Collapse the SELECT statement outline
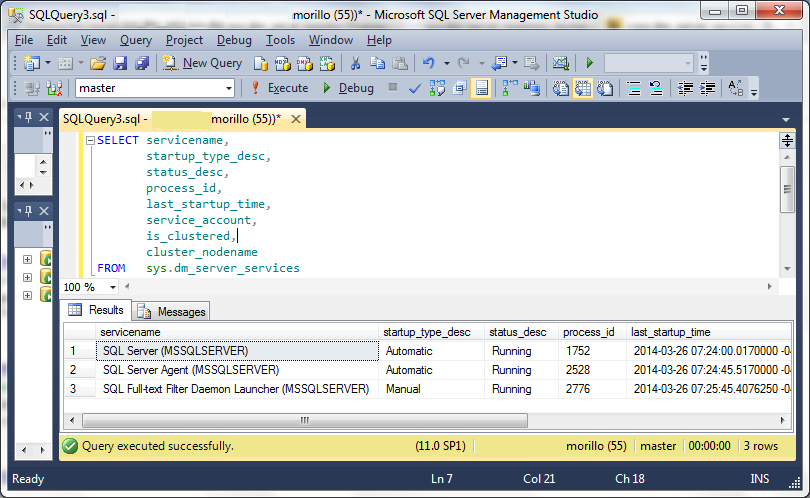This screenshot has width=810, height=498. tap(90, 140)
